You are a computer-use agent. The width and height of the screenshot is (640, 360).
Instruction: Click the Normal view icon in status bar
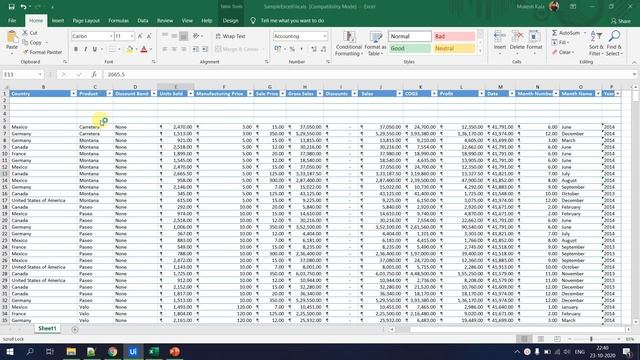(x=524, y=339)
